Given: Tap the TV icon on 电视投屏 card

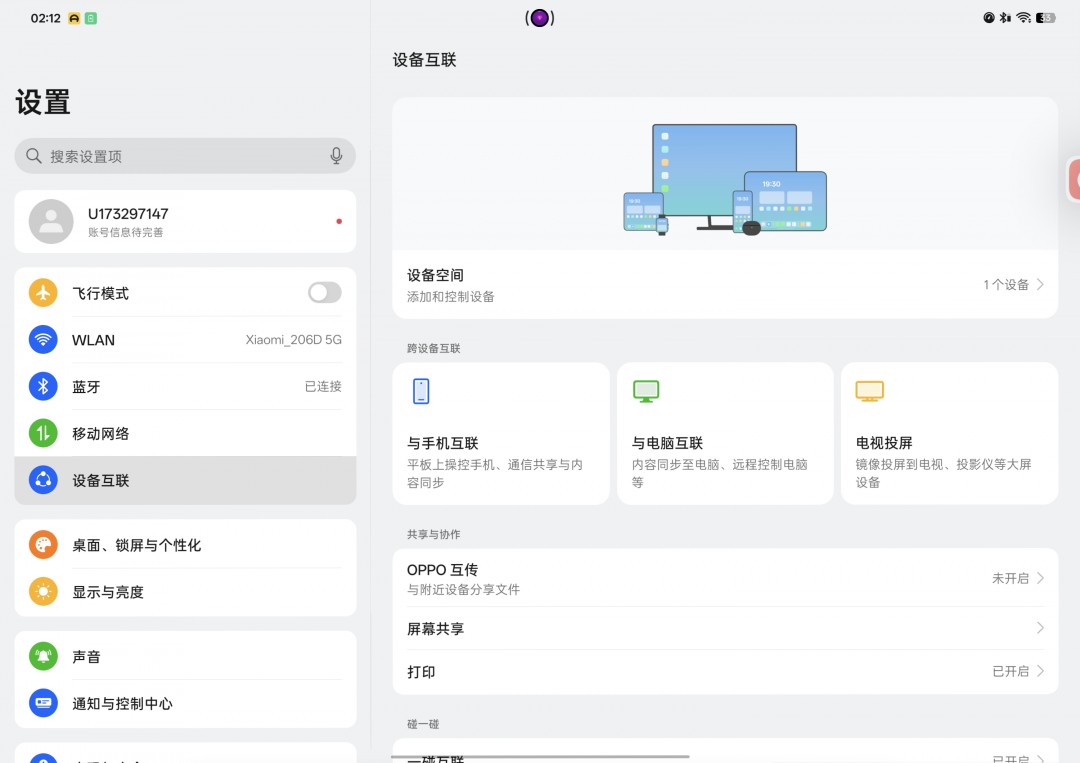Looking at the screenshot, I should coord(870,391).
